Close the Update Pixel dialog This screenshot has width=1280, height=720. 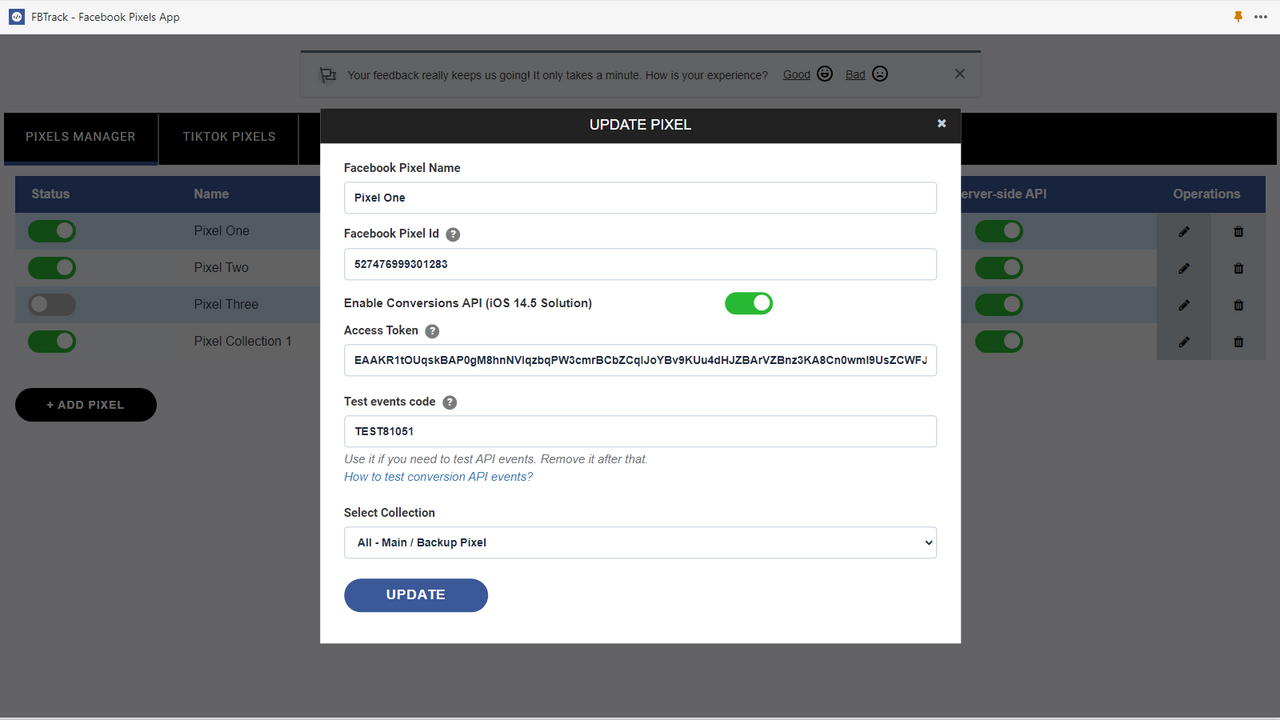(941, 124)
